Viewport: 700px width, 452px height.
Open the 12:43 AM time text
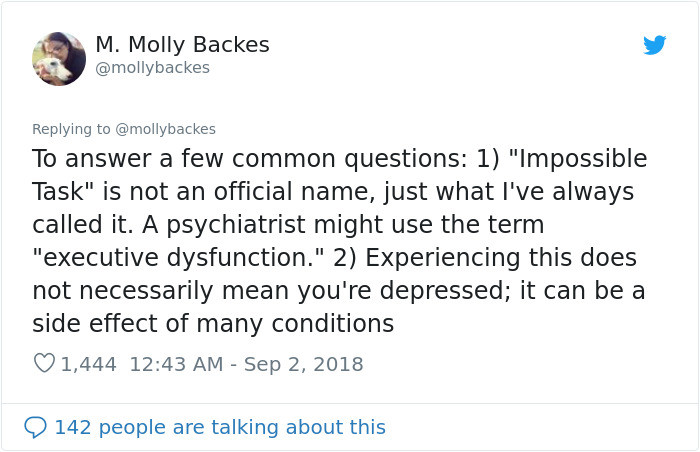(x=176, y=364)
